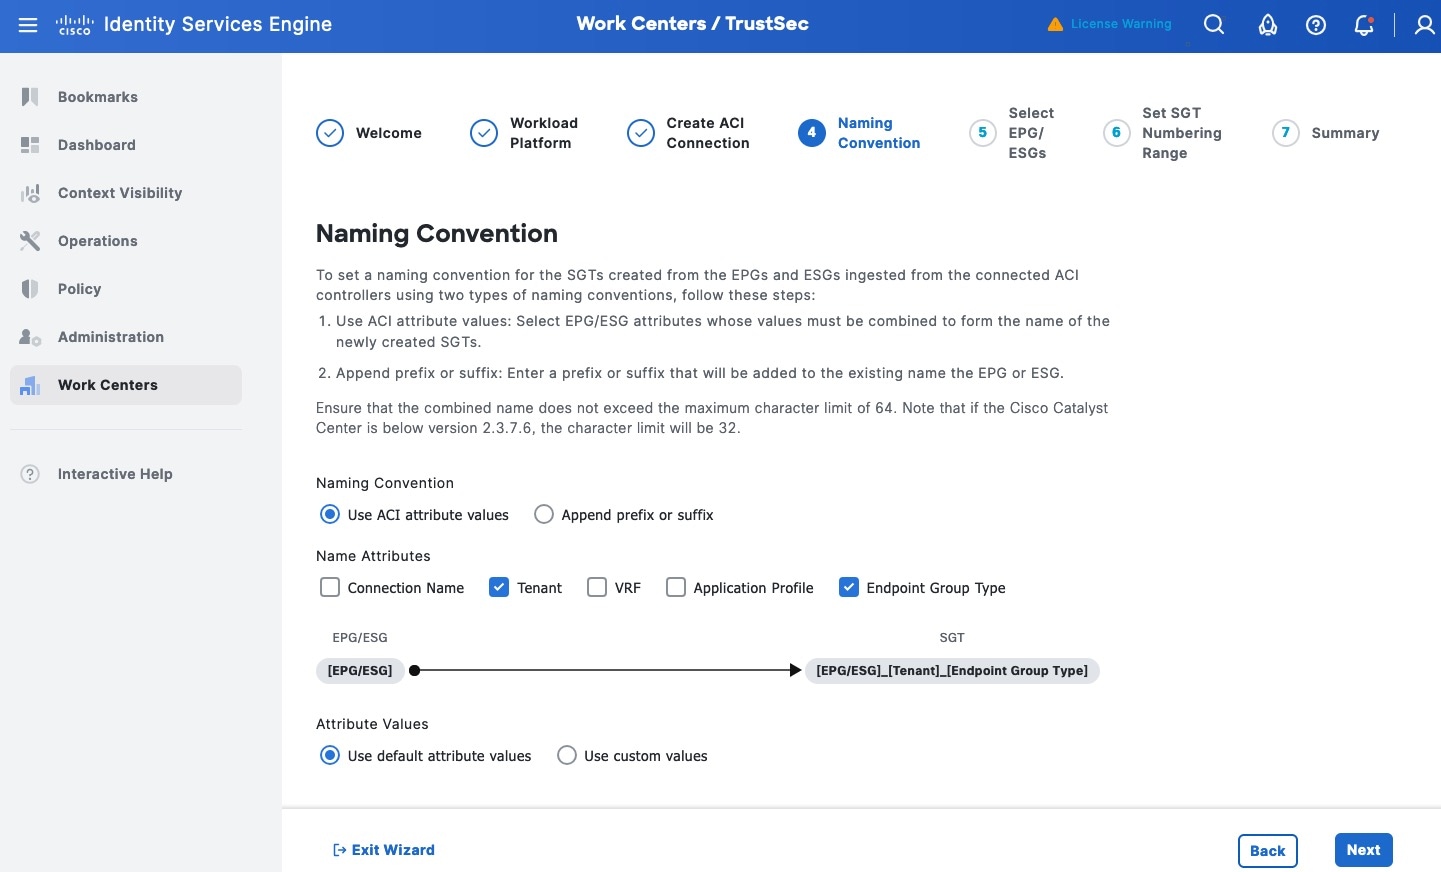
Task: Click the Work Centers / TrustSec breadcrumb
Action: pyautogui.click(x=693, y=24)
